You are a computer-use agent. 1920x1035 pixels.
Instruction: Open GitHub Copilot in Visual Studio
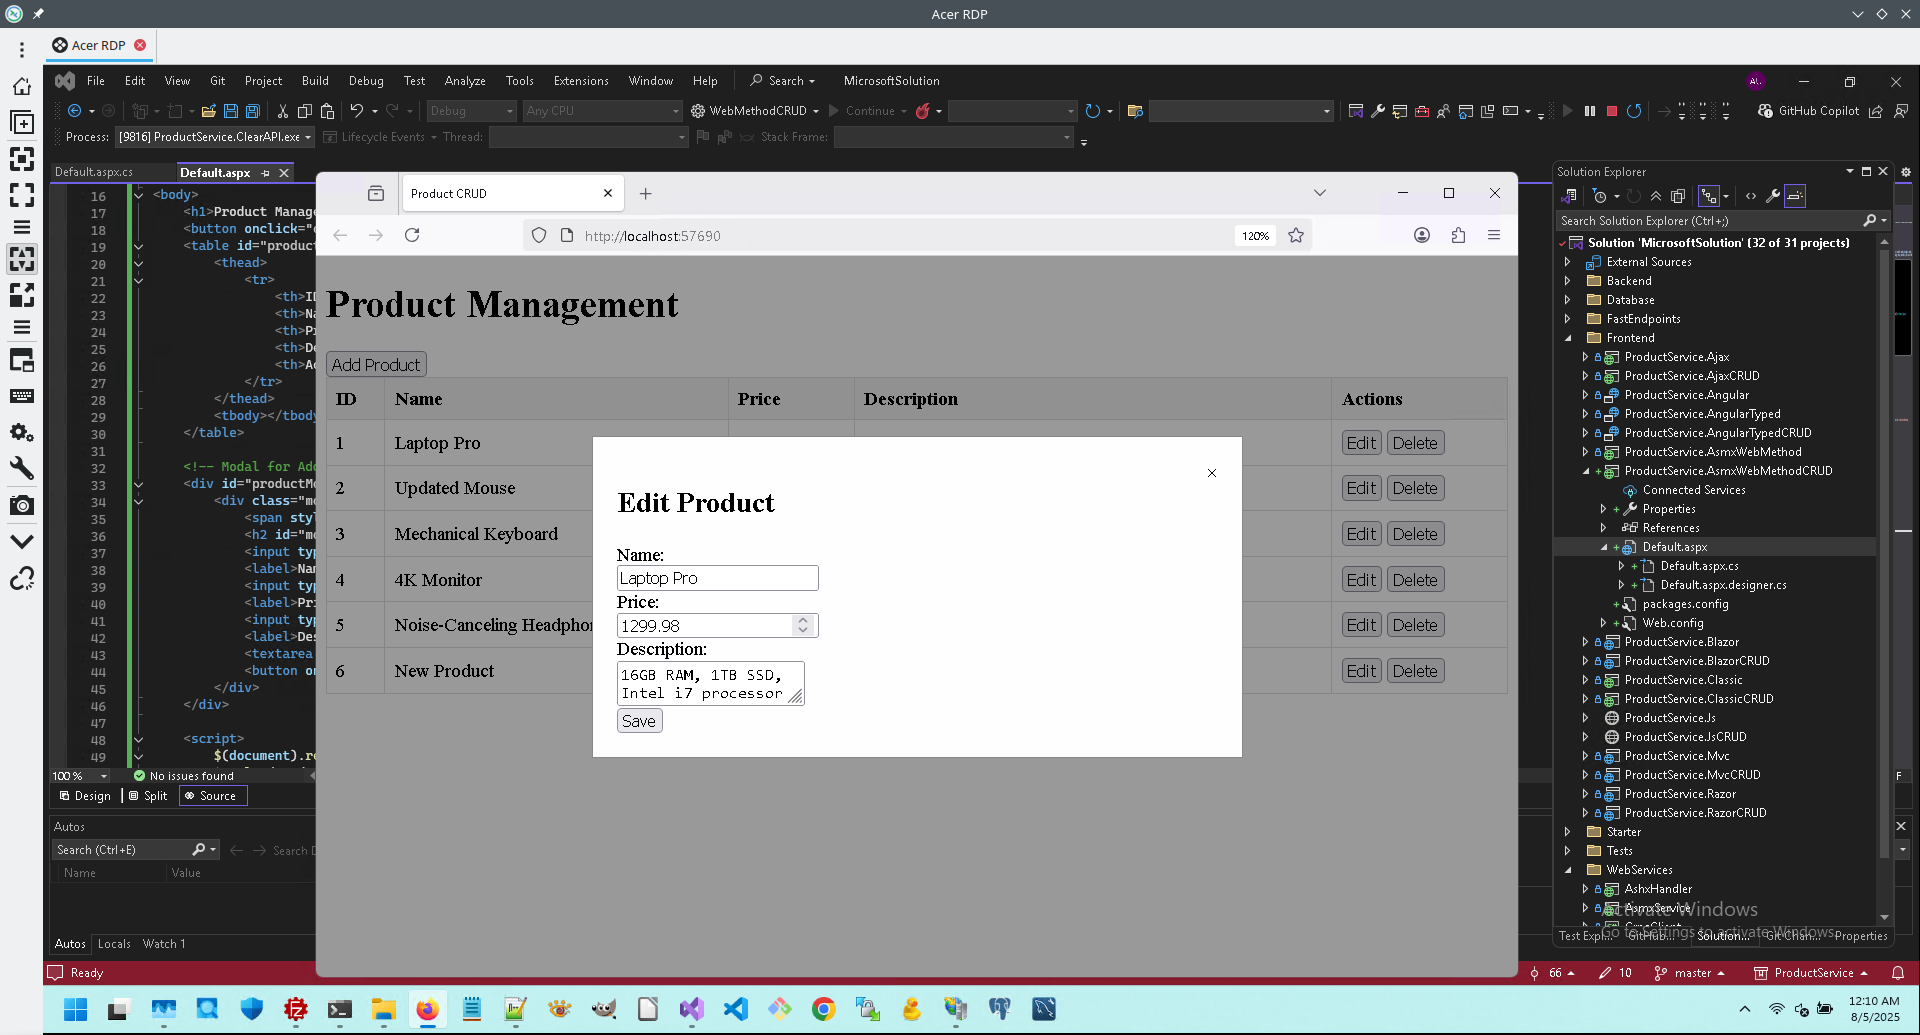pyautogui.click(x=1809, y=111)
